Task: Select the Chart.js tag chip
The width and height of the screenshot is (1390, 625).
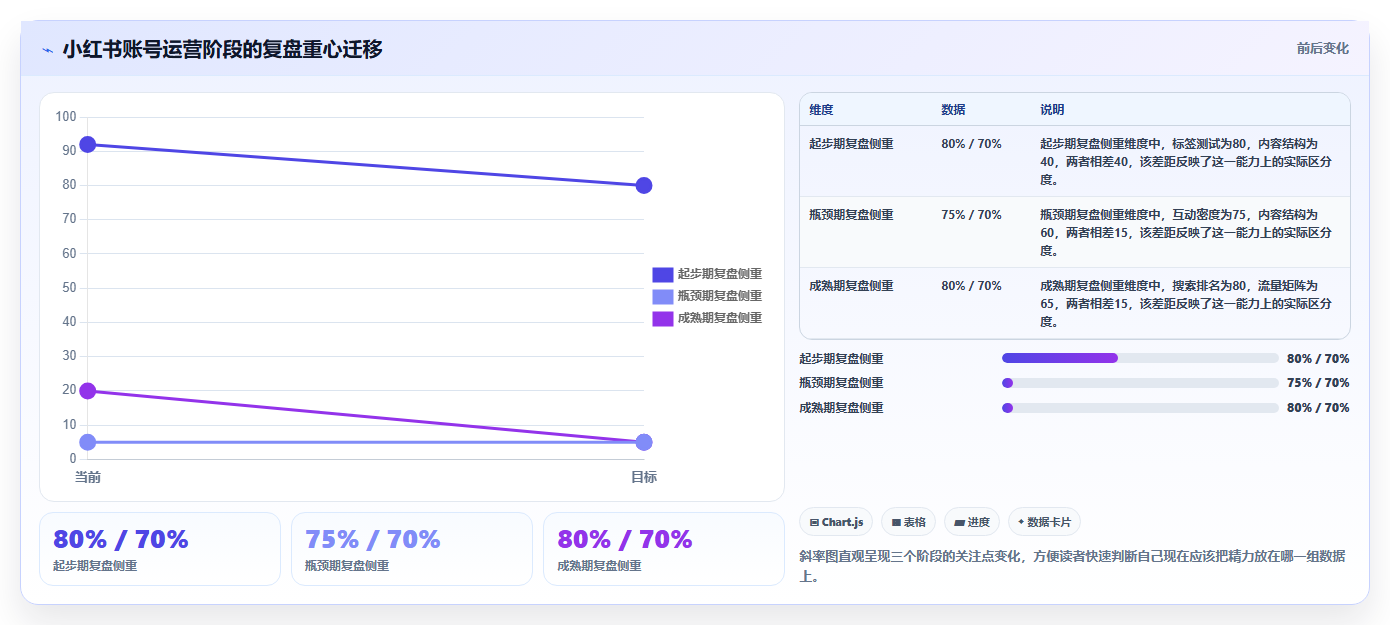Action: [x=836, y=522]
